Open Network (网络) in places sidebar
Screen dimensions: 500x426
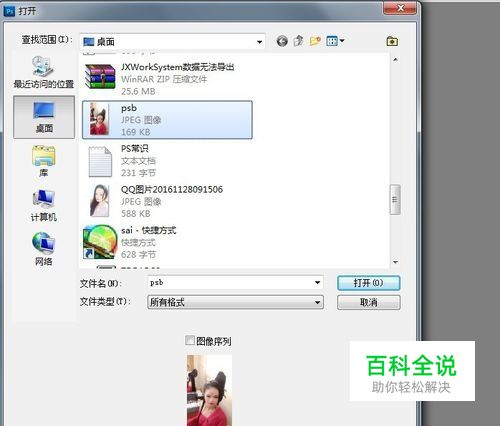click(44, 249)
